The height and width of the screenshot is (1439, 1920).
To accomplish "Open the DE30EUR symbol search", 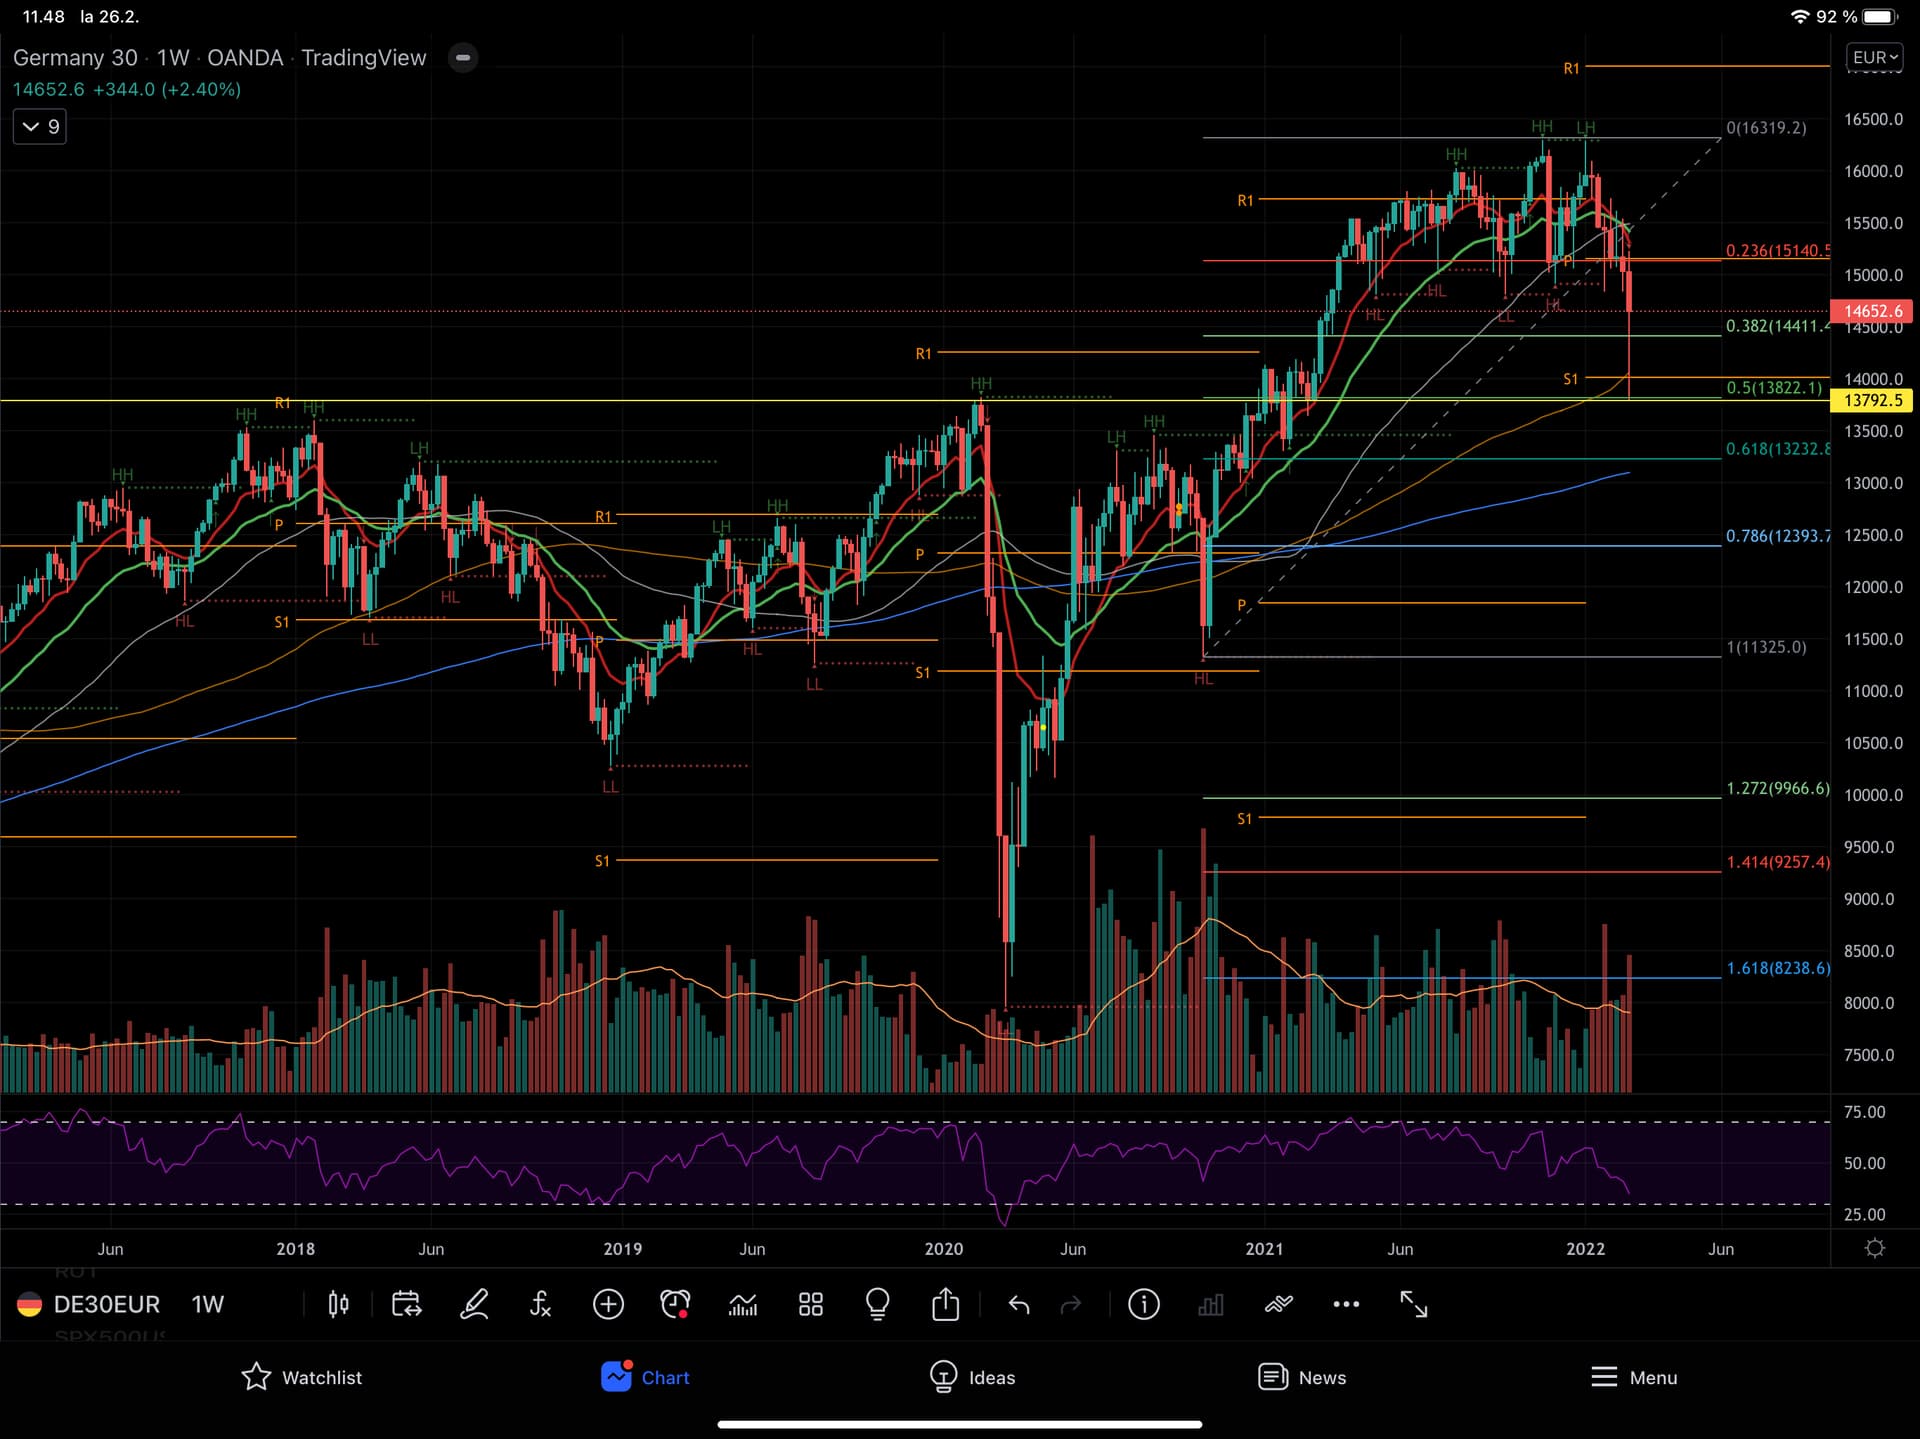I will 107,1304.
